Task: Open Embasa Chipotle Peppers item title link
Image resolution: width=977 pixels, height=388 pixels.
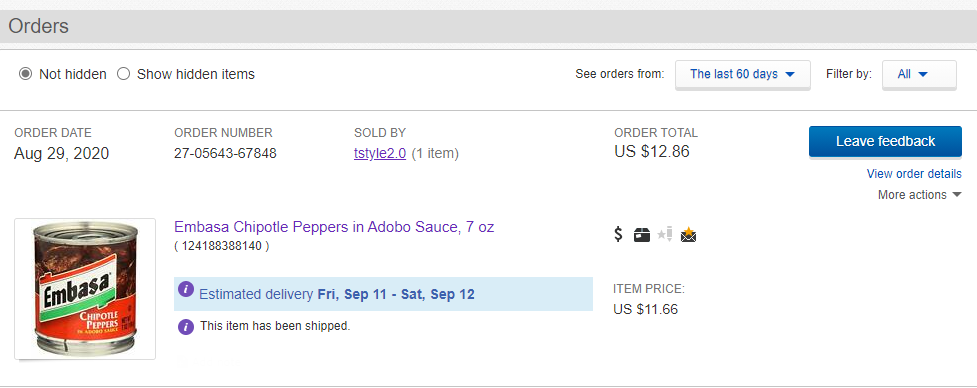Action: pyautogui.click(x=334, y=227)
